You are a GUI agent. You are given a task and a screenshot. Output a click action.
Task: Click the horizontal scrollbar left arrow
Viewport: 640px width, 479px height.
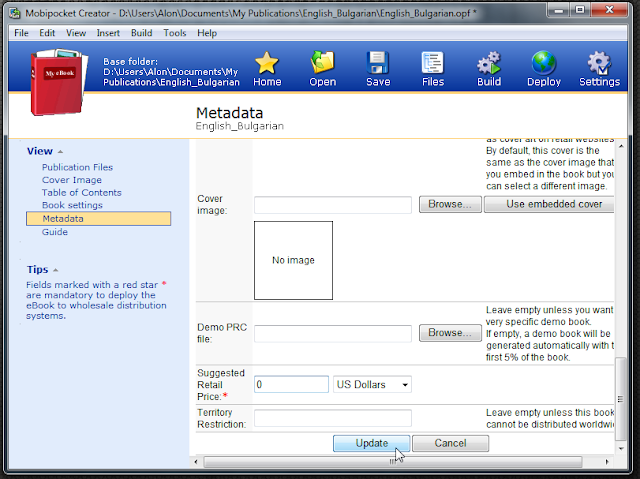click(196, 462)
